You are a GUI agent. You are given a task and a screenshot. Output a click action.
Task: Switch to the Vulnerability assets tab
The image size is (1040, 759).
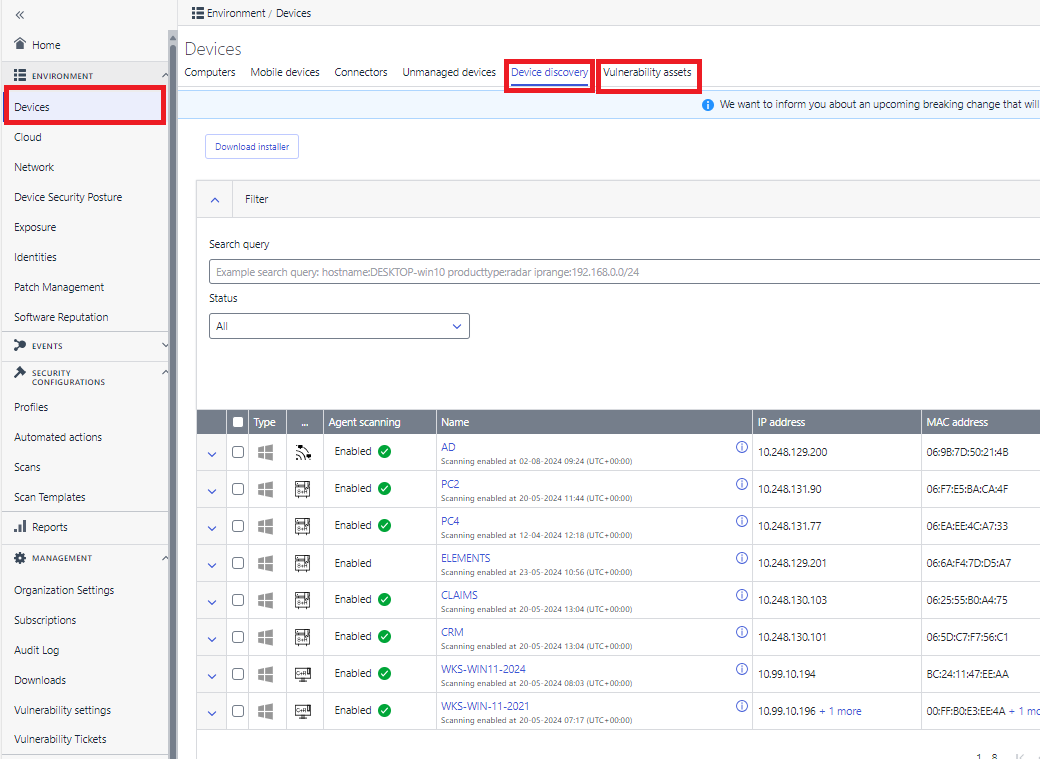[647, 72]
